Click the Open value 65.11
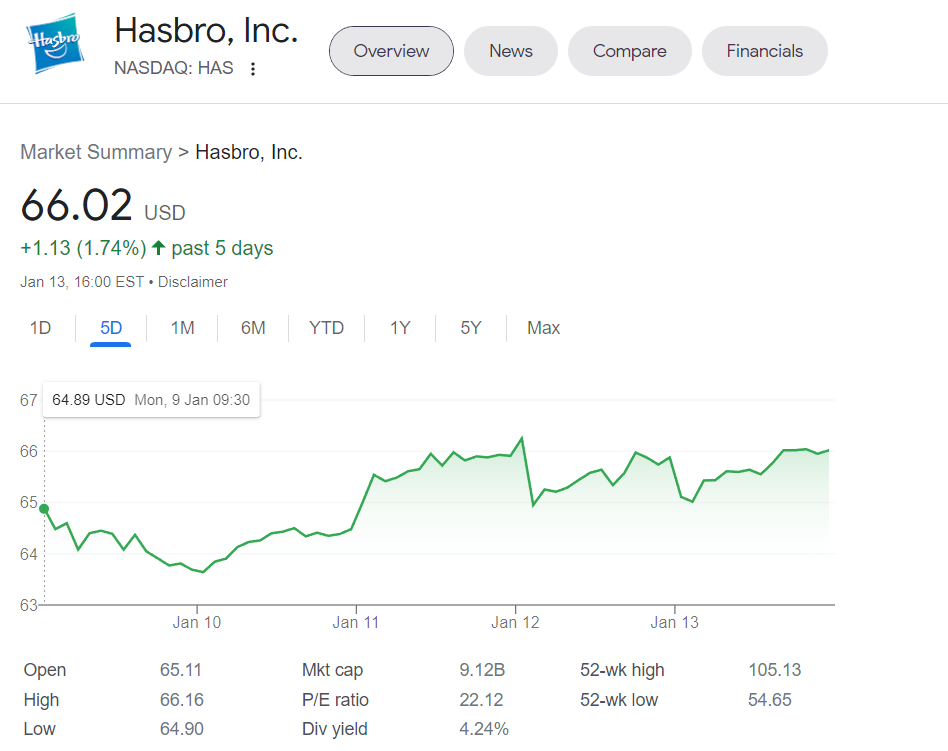 point(181,670)
